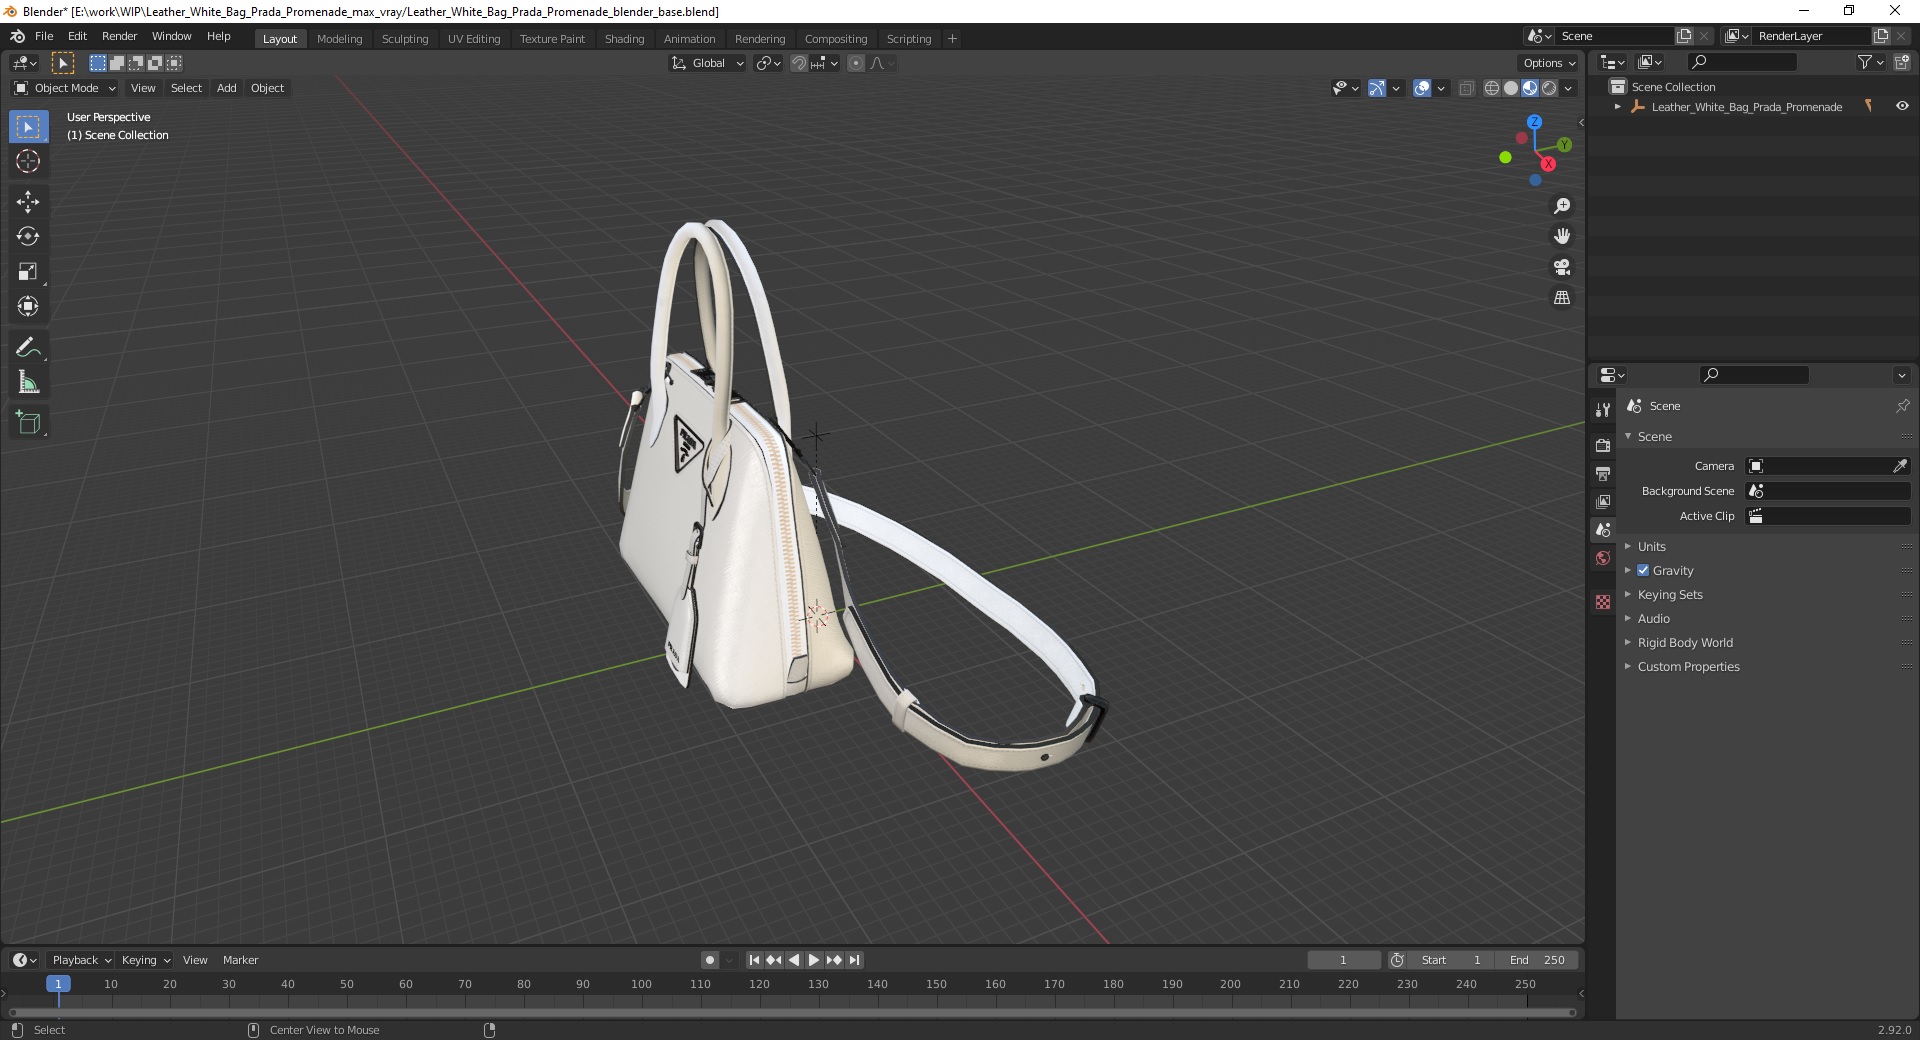Open the File menu
The width and height of the screenshot is (1920, 1040).
tap(44, 36)
